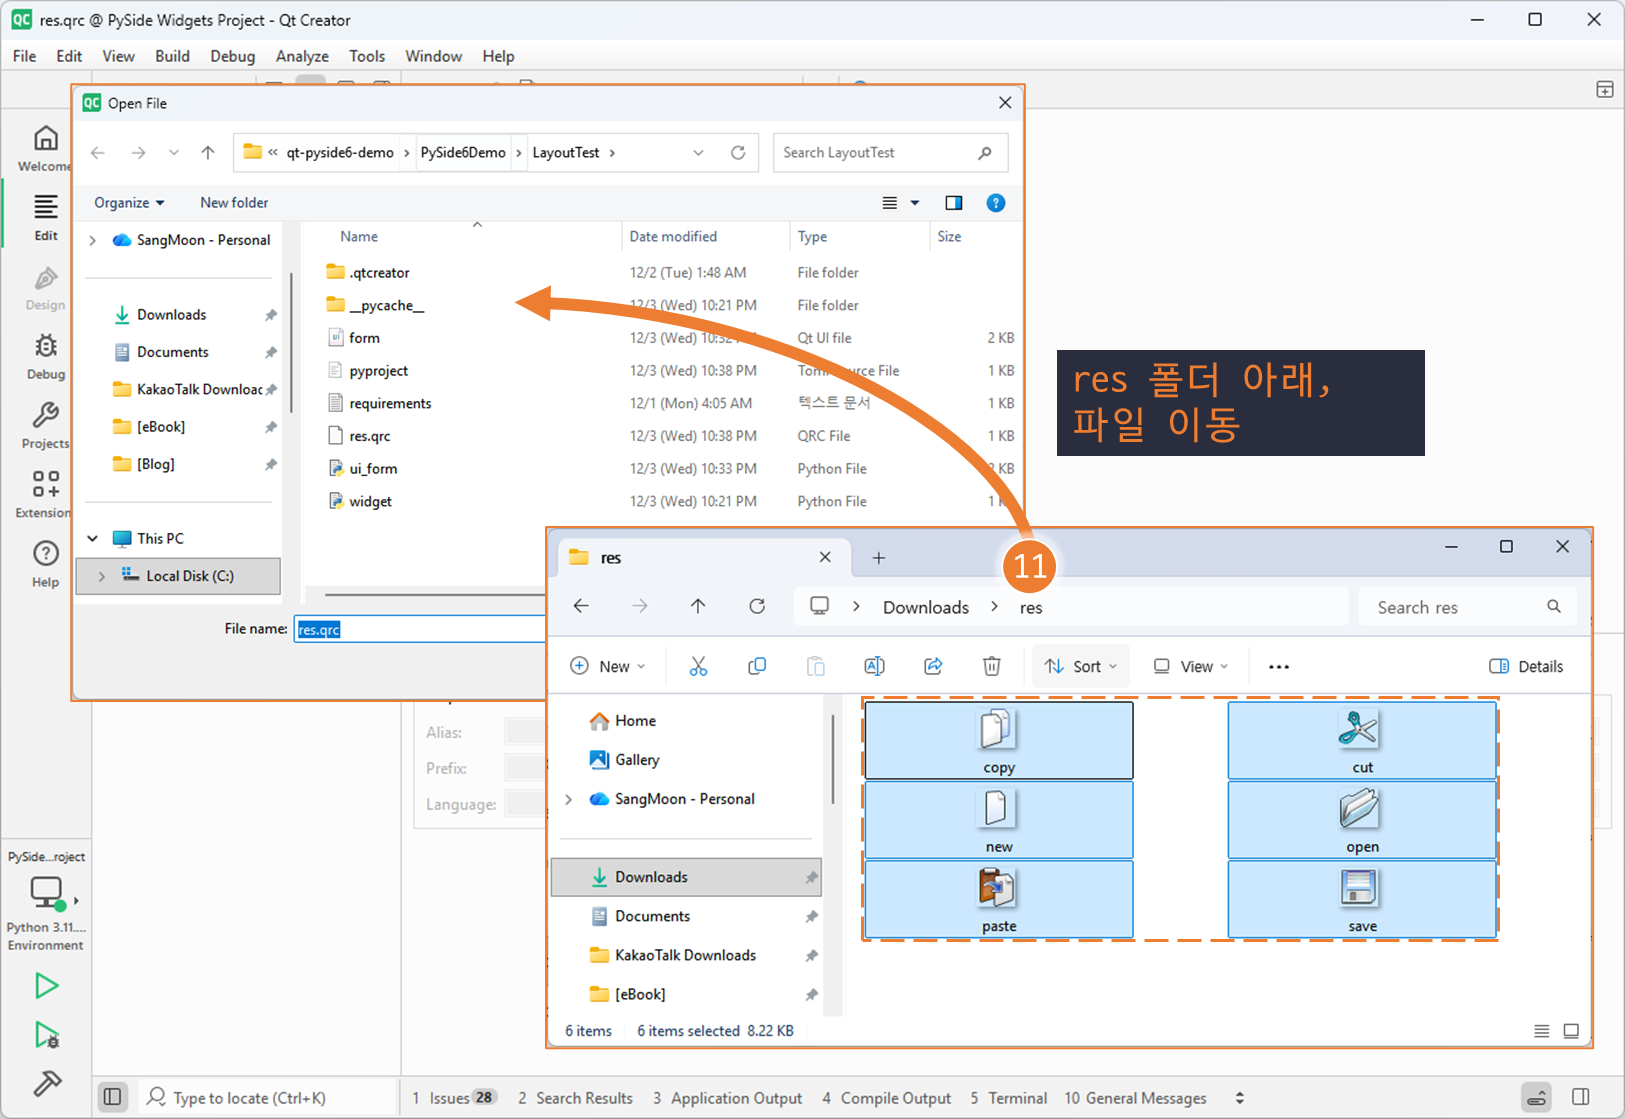Toggle right sidebar in status bar
The width and height of the screenshot is (1625, 1119).
1581,1097
